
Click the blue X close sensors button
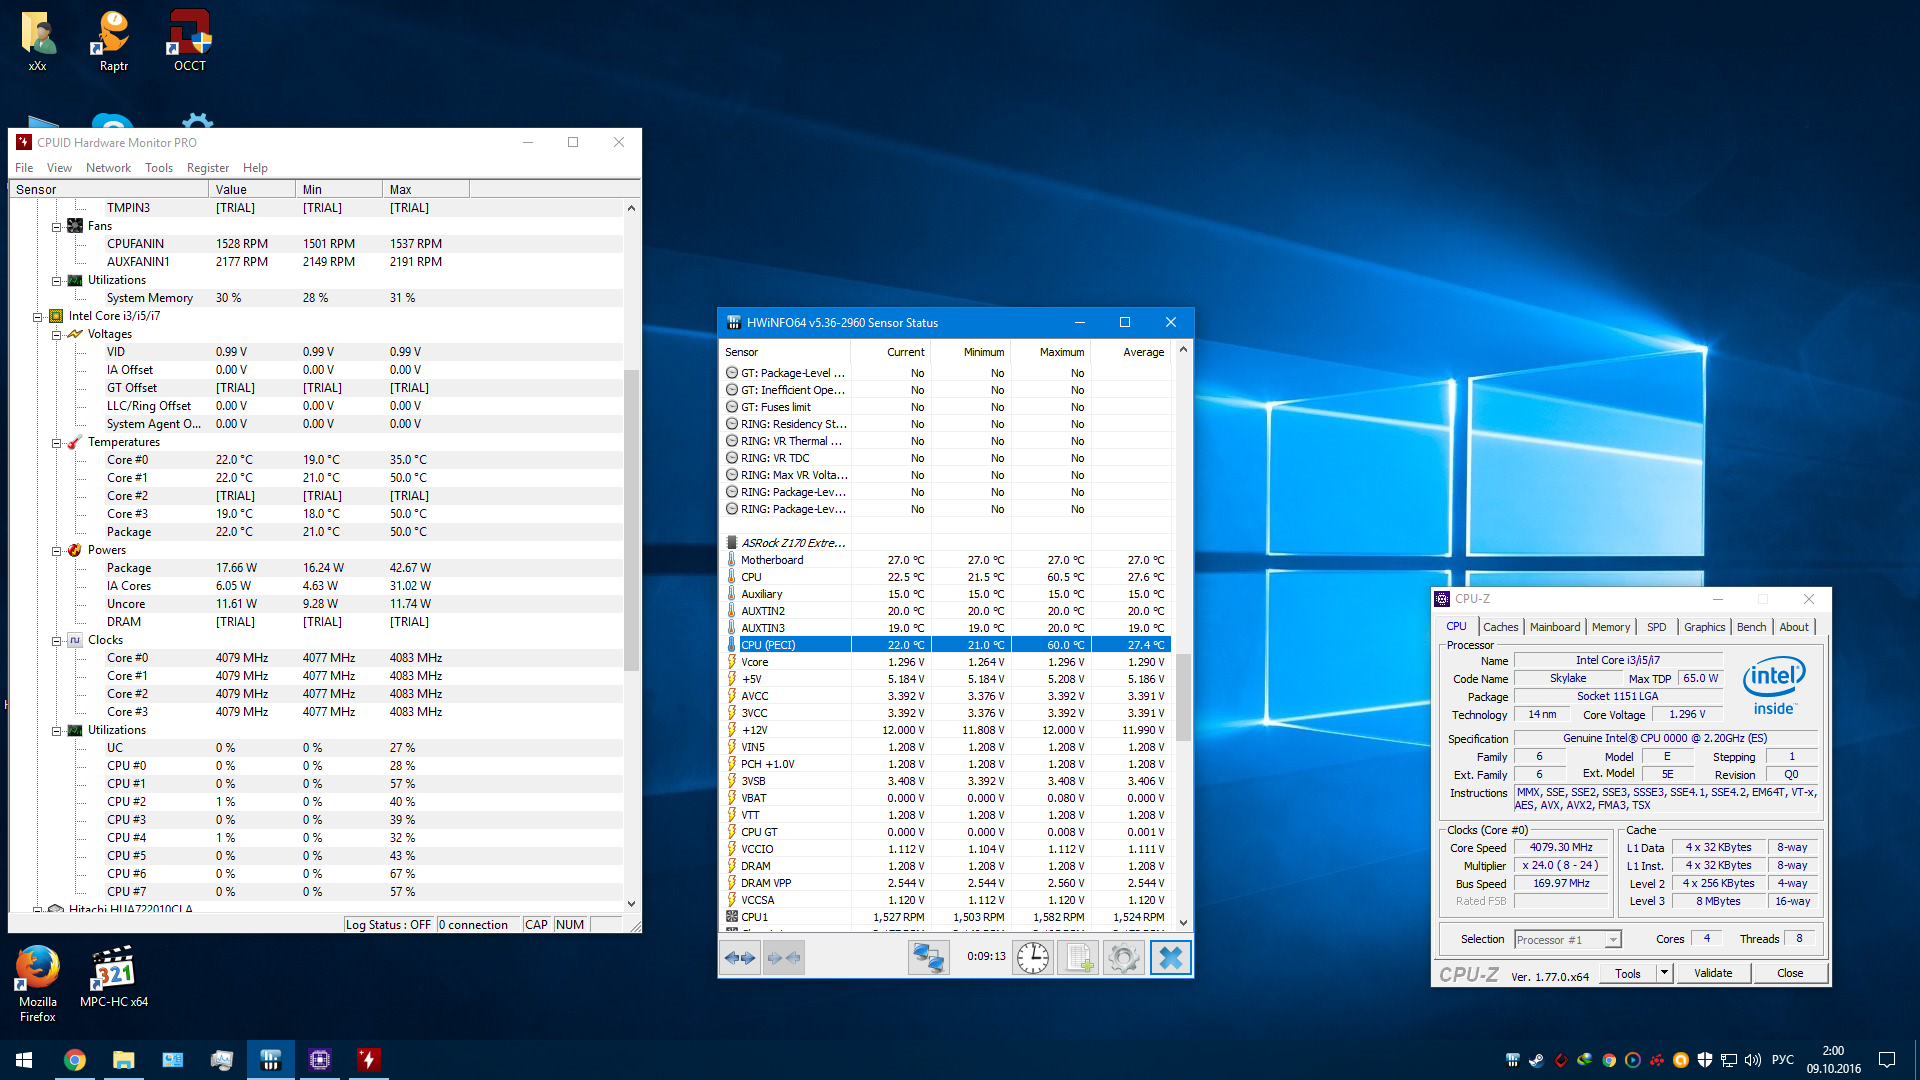tap(1170, 958)
